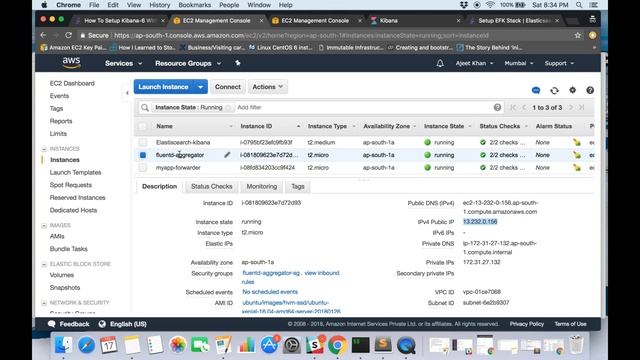Image resolution: width=640 pixels, height=360 pixels.
Task: Click the Connect button
Action: coord(227,87)
